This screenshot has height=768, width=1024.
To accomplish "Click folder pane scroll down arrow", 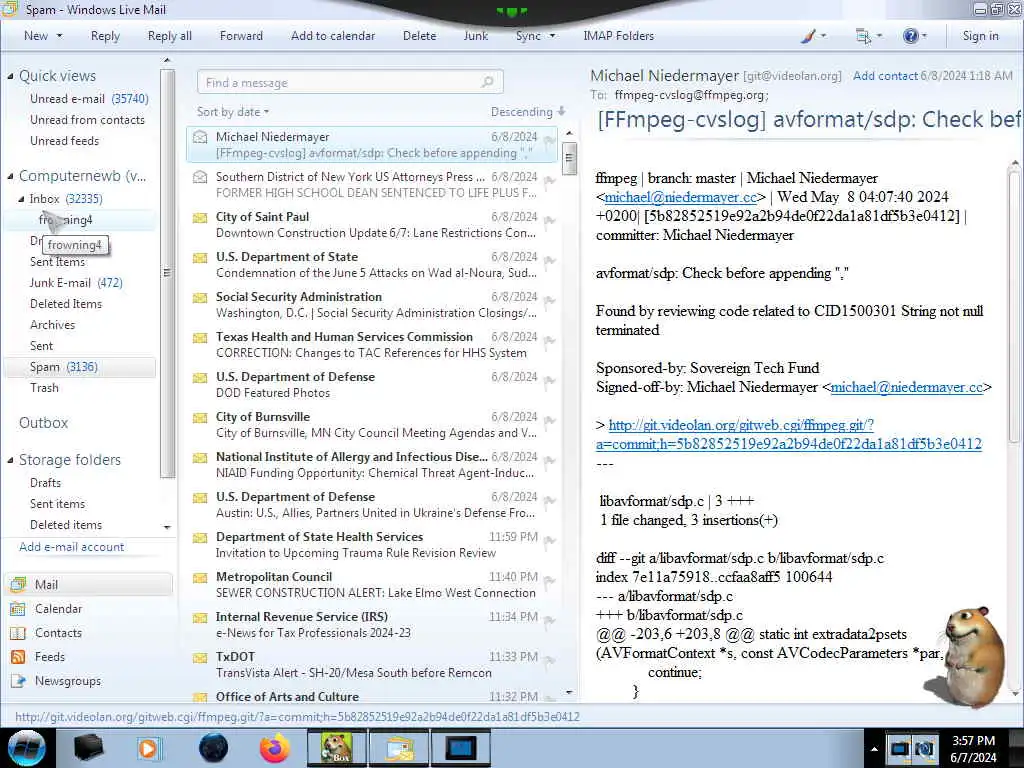I will pyautogui.click(x=167, y=527).
